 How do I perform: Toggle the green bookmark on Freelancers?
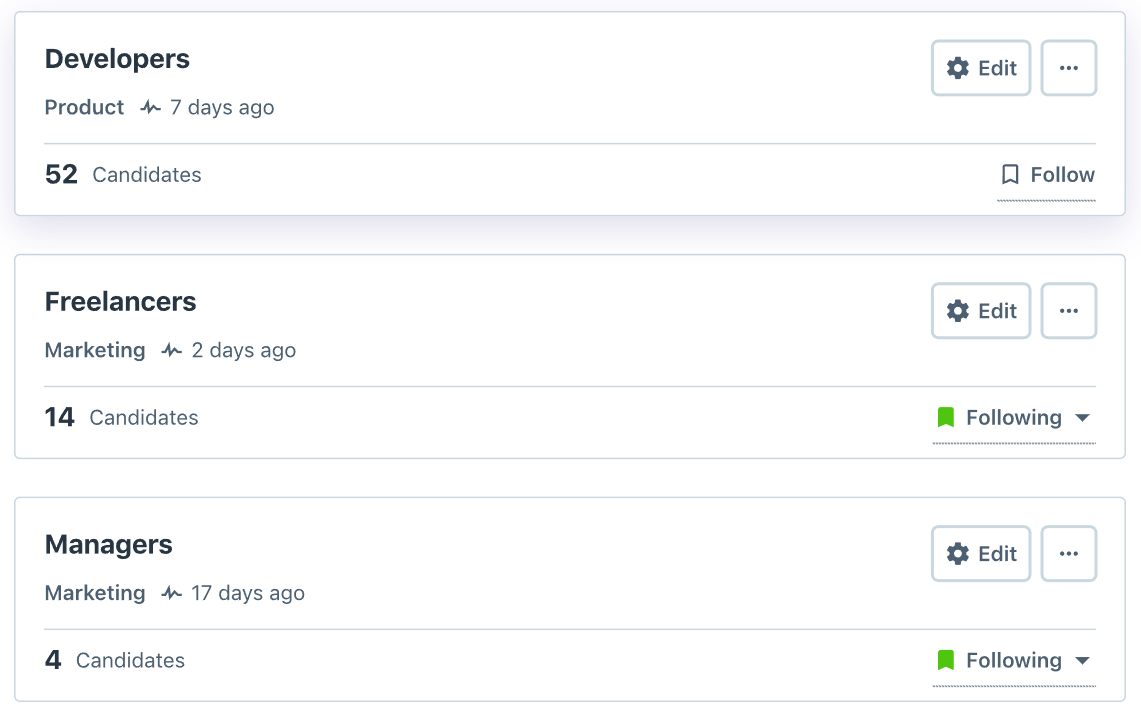pyautogui.click(x=945, y=418)
